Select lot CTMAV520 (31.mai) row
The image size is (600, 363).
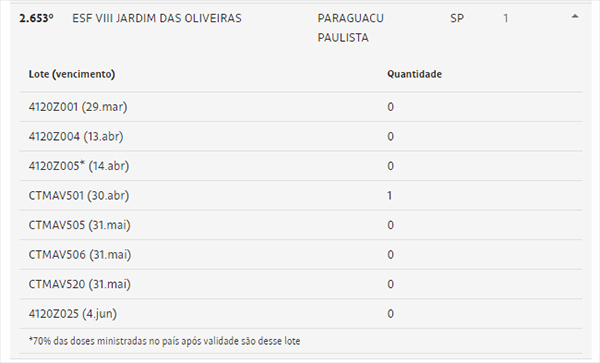(301, 284)
